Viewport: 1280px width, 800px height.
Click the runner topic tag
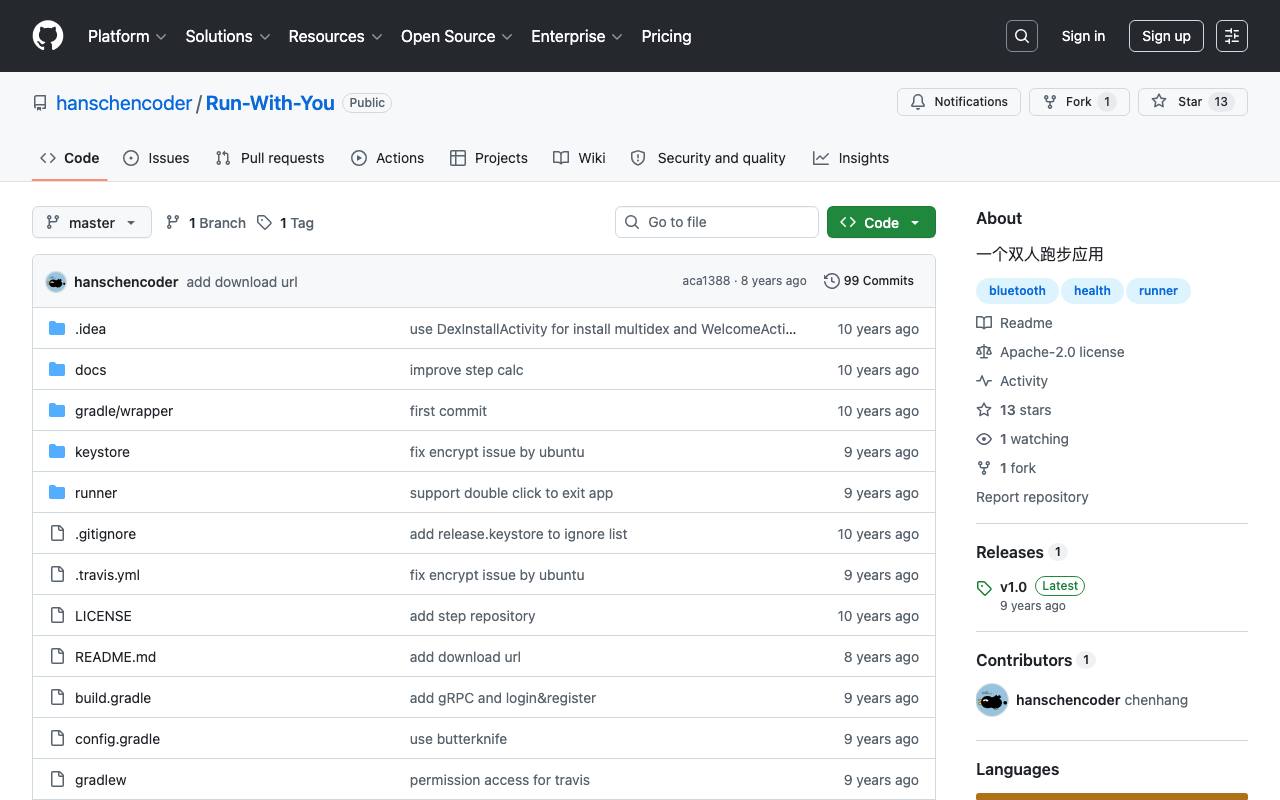coord(1158,291)
